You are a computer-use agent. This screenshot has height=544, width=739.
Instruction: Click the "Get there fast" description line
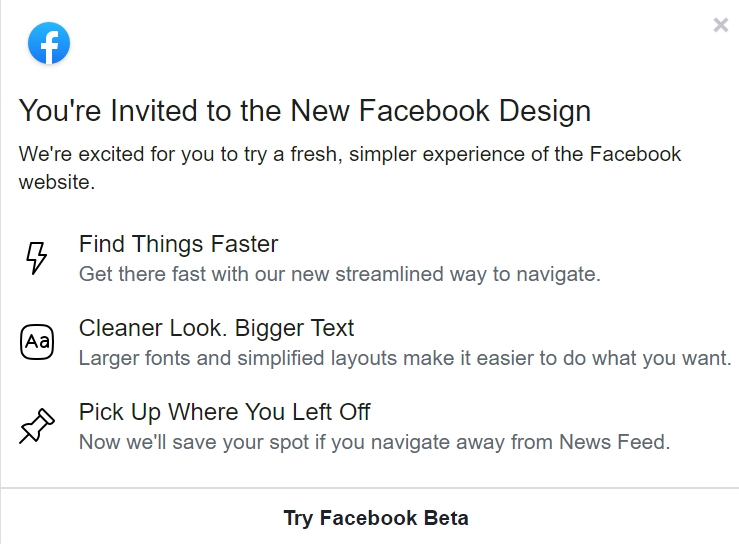(x=339, y=274)
